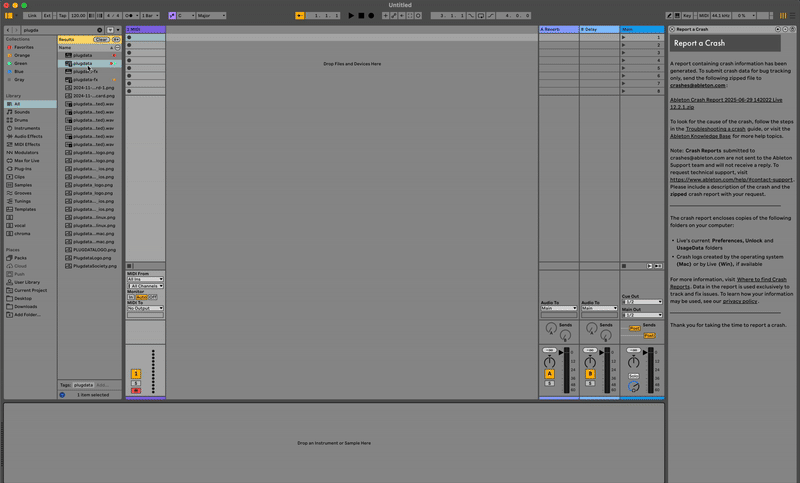Open Cue Out dropdown
The image size is (800, 483).
pos(642,302)
